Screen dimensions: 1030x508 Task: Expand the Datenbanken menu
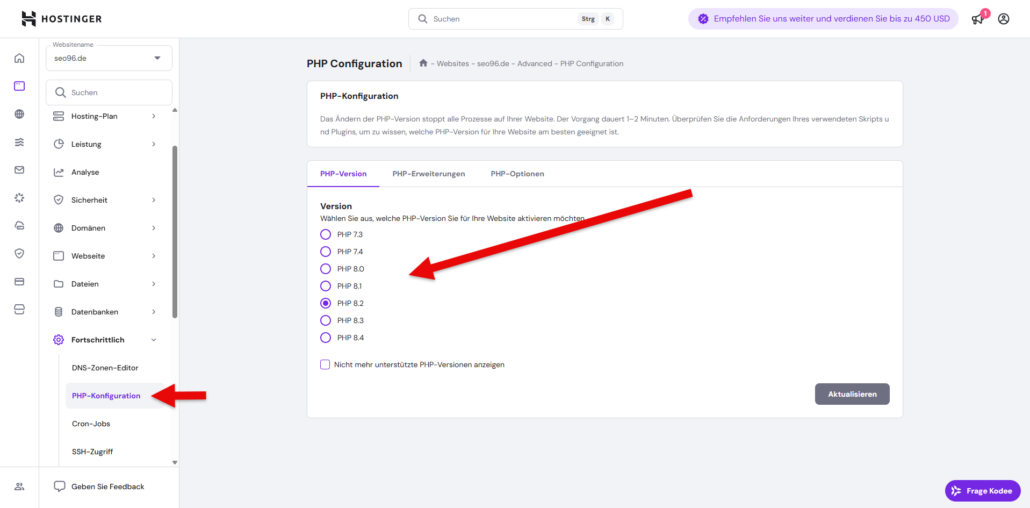105,312
